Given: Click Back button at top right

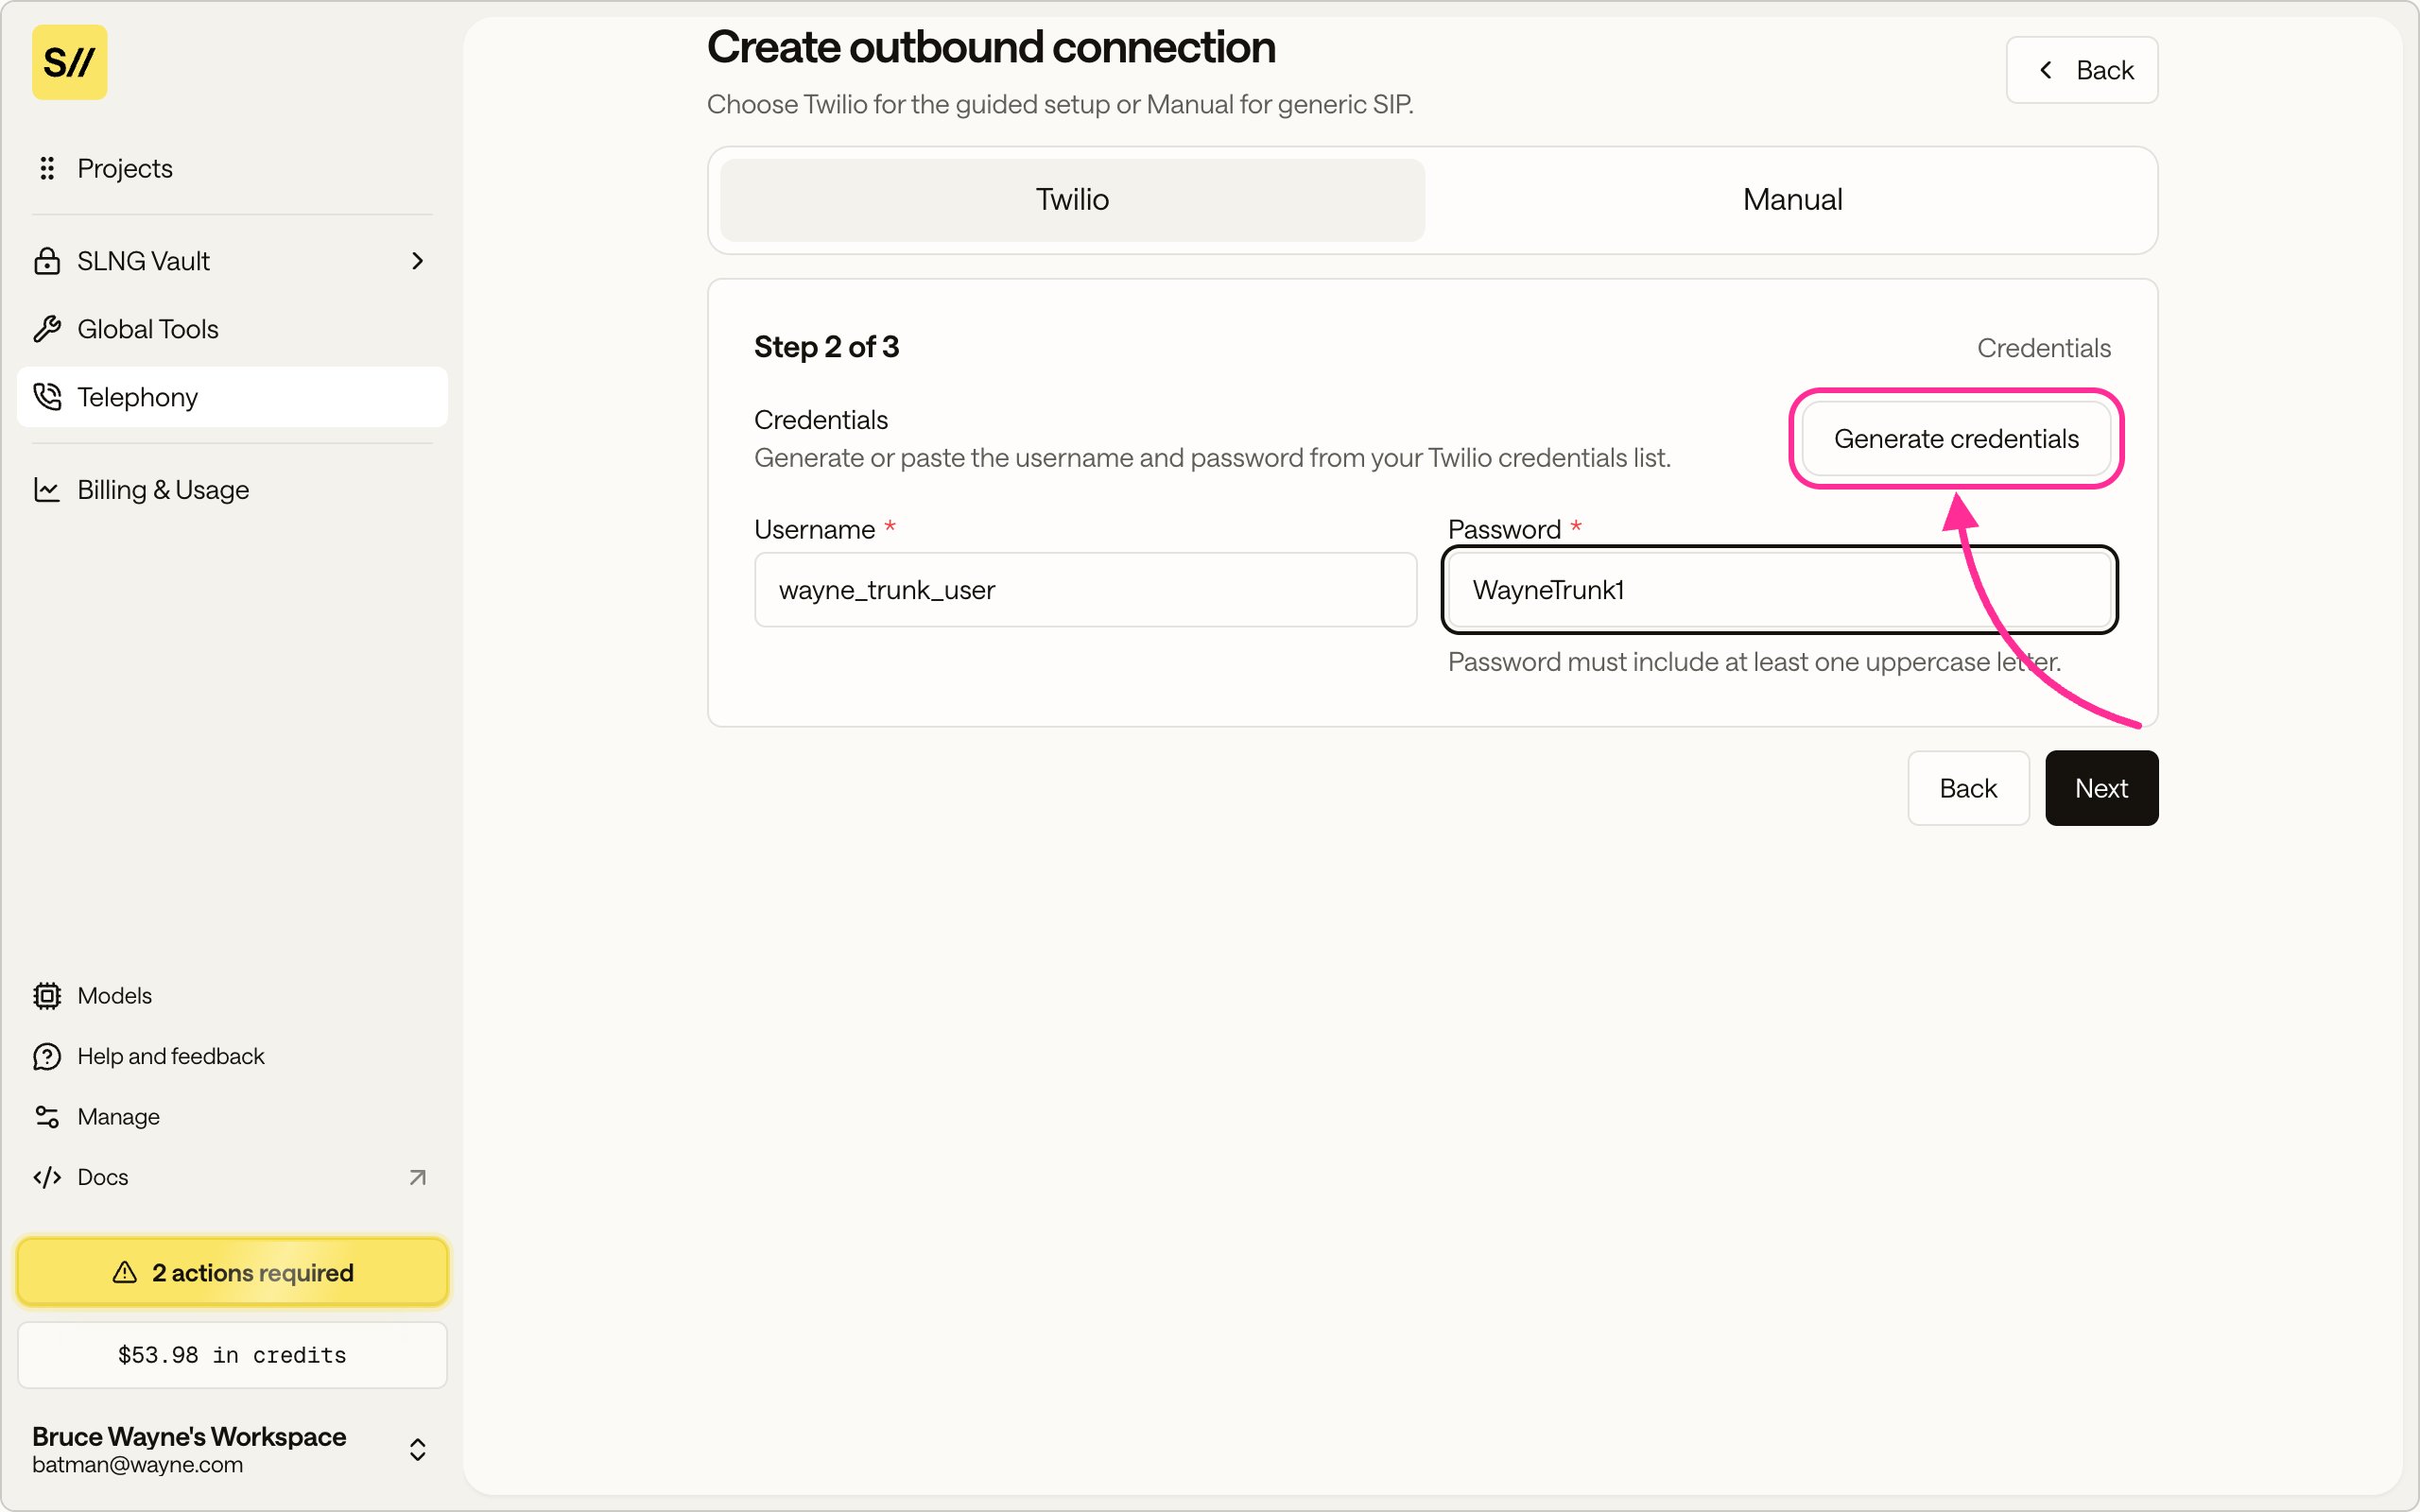Looking at the screenshot, I should pyautogui.click(x=2082, y=70).
